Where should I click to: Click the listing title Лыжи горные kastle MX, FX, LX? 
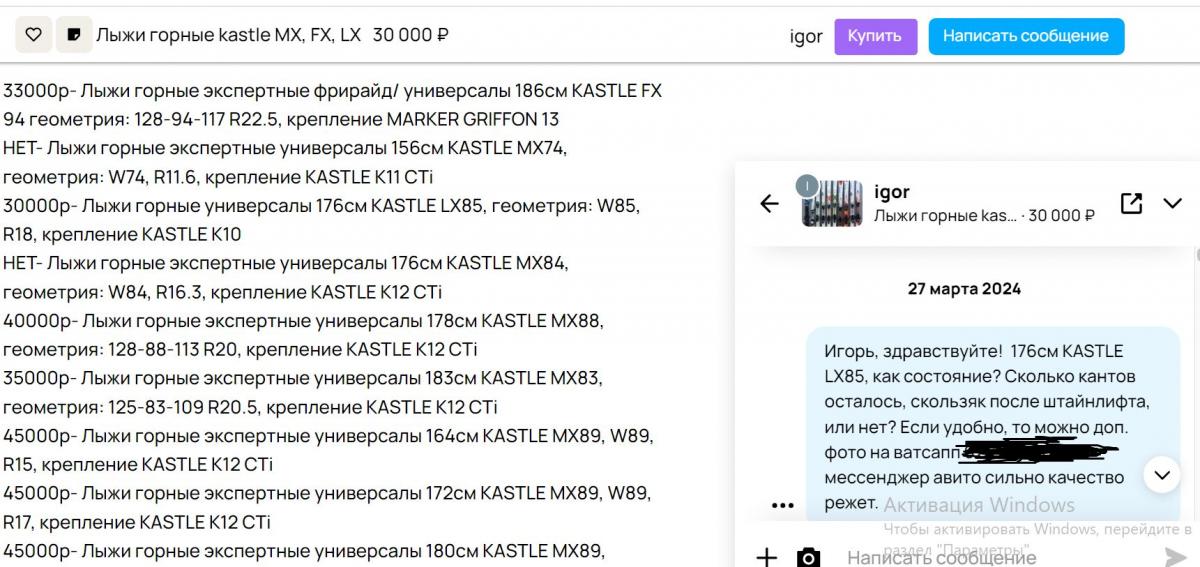point(228,35)
